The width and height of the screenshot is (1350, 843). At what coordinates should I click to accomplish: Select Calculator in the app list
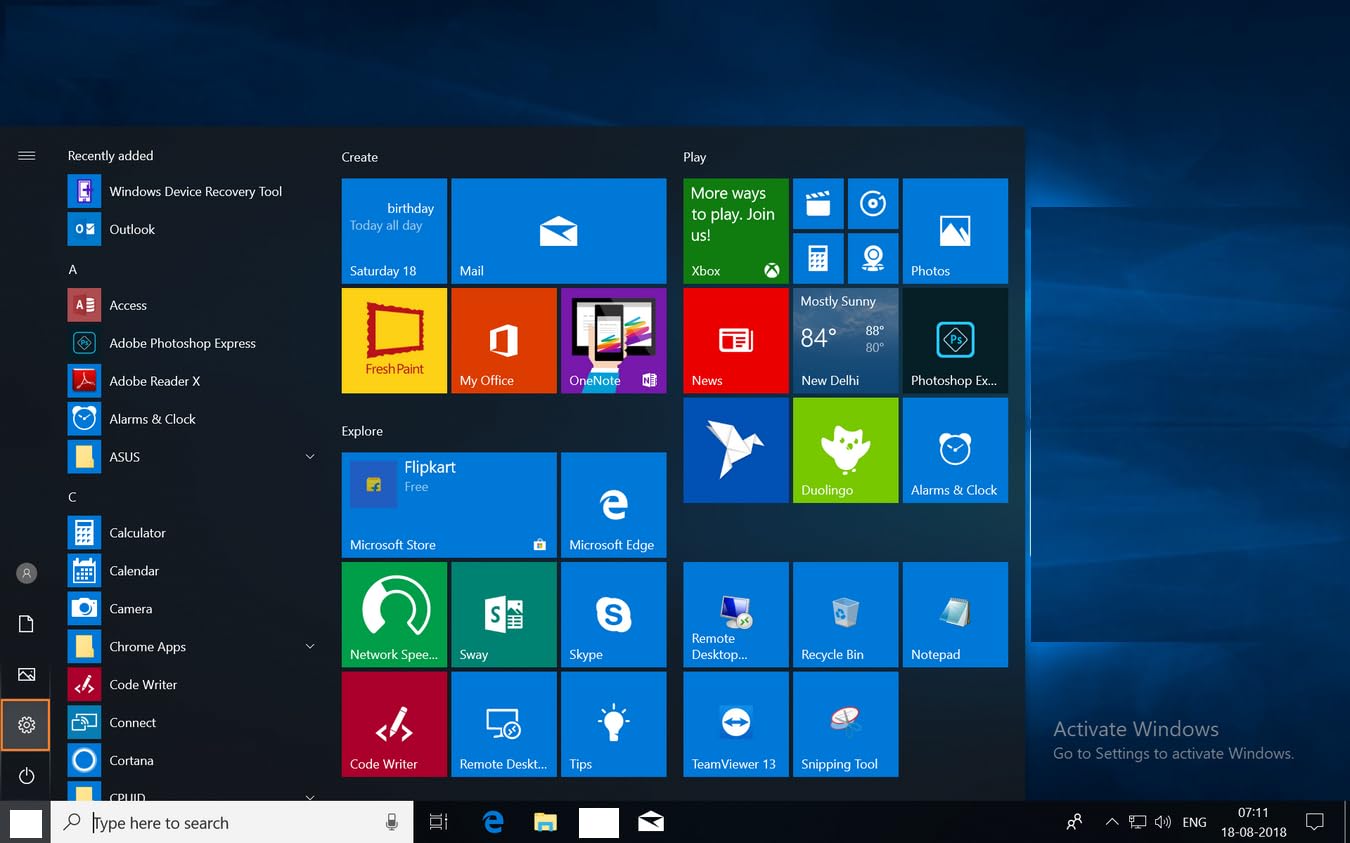137,533
